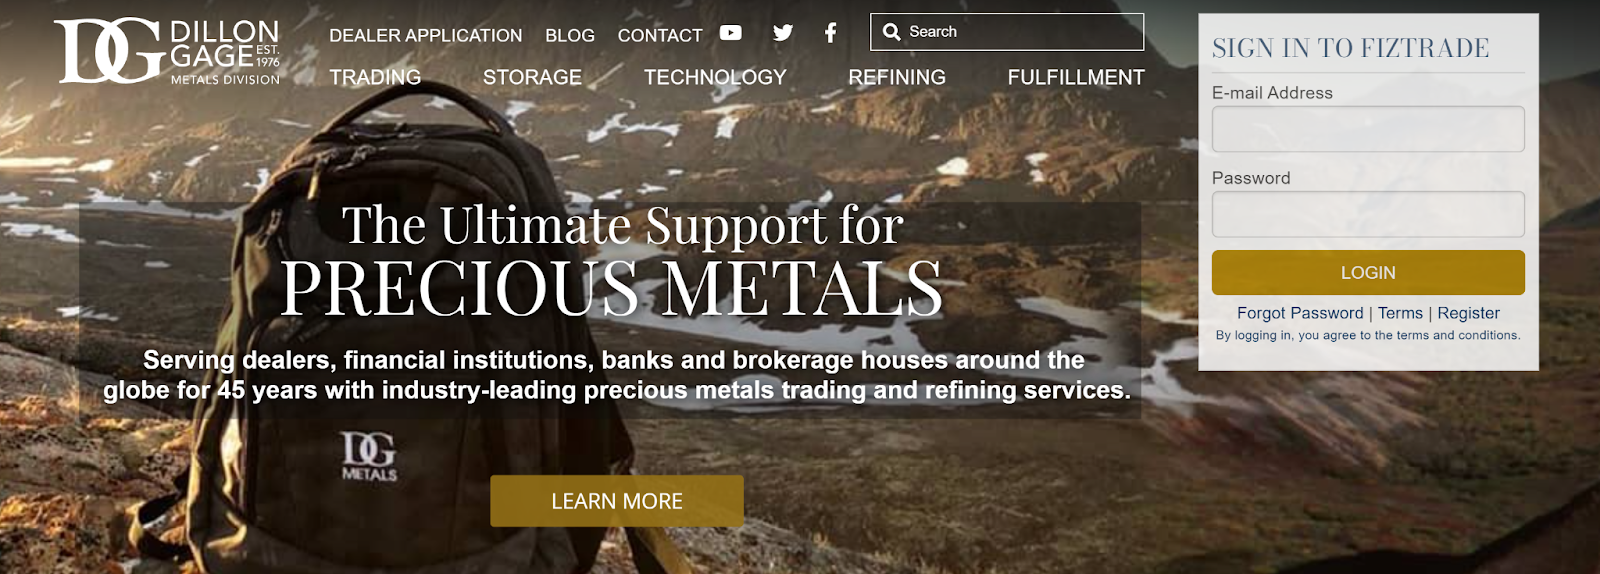Open the Trading menu

click(375, 77)
